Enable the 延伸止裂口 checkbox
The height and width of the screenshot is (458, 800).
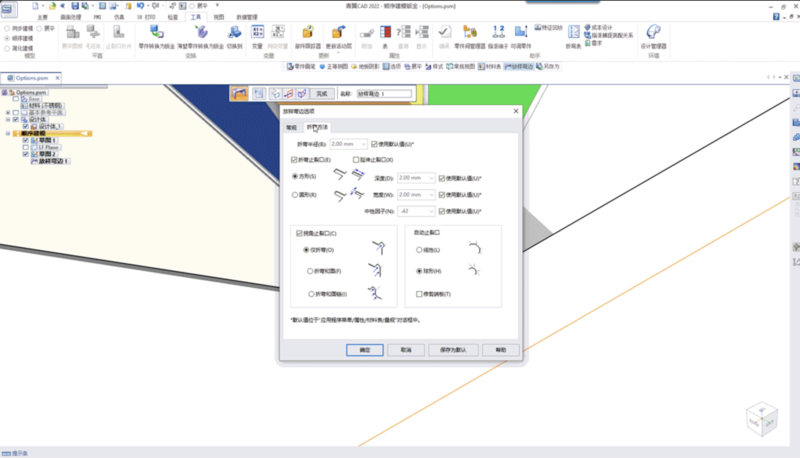click(356, 159)
